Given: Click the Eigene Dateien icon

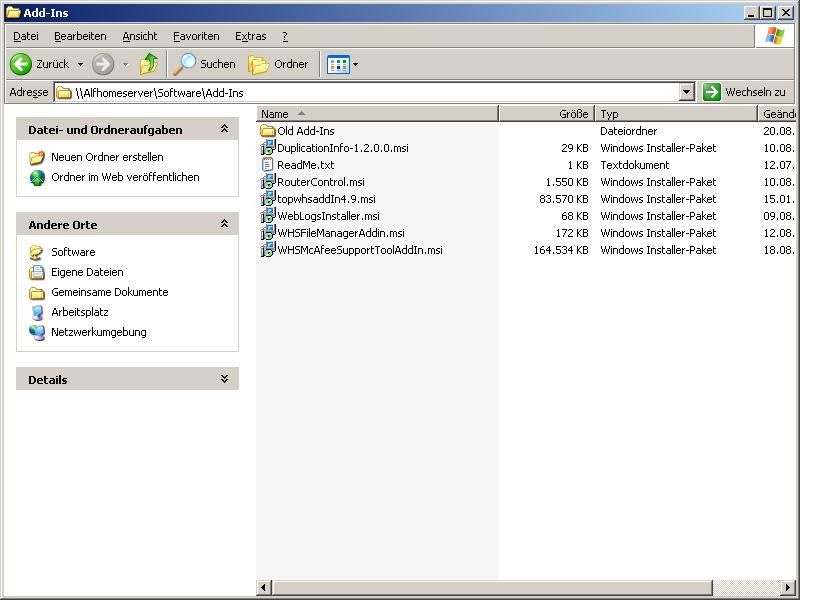Looking at the screenshot, I should point(37,272).
